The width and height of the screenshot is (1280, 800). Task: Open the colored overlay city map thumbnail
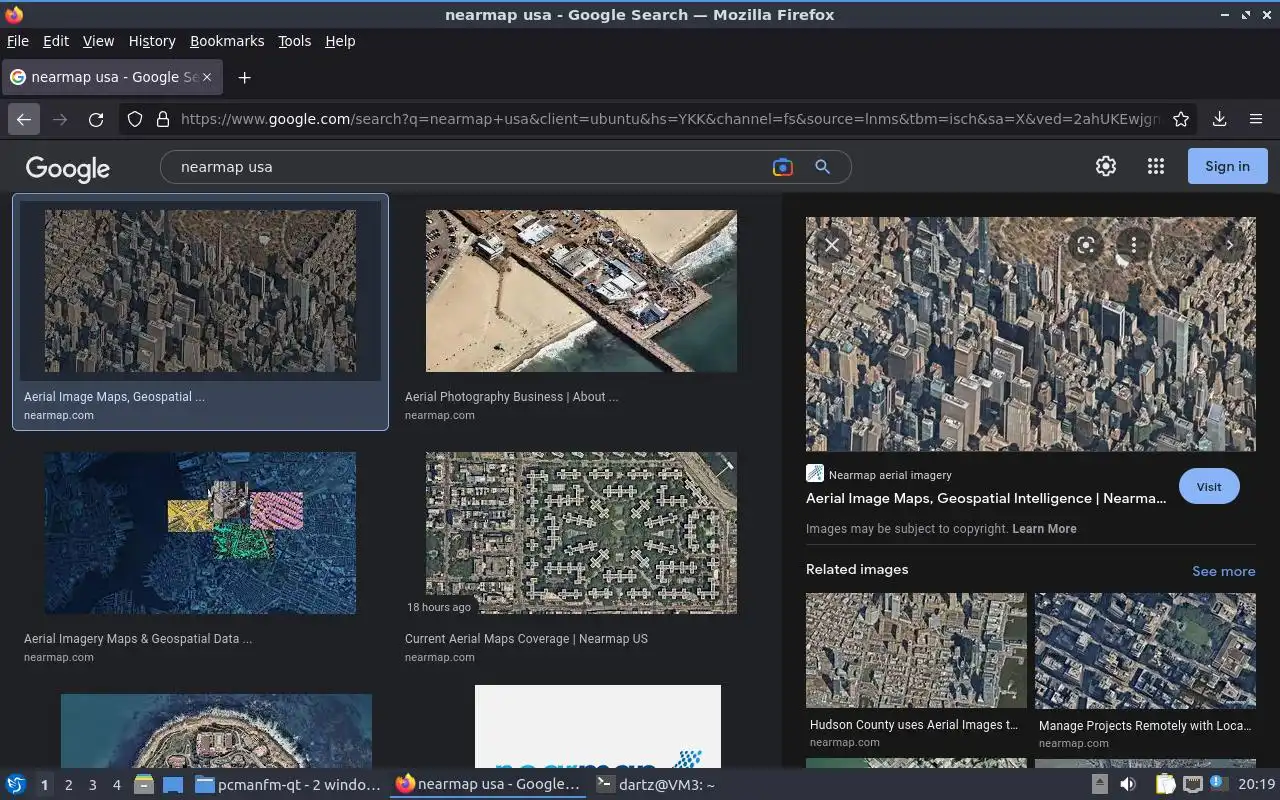pos(200,533)
